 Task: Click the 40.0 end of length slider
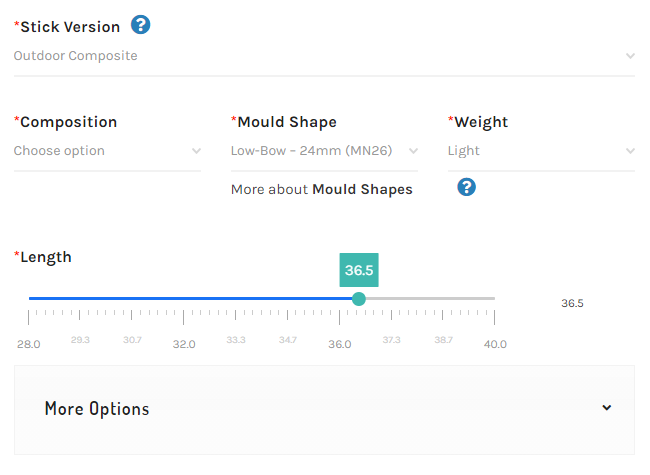click(x=494, y=299)
